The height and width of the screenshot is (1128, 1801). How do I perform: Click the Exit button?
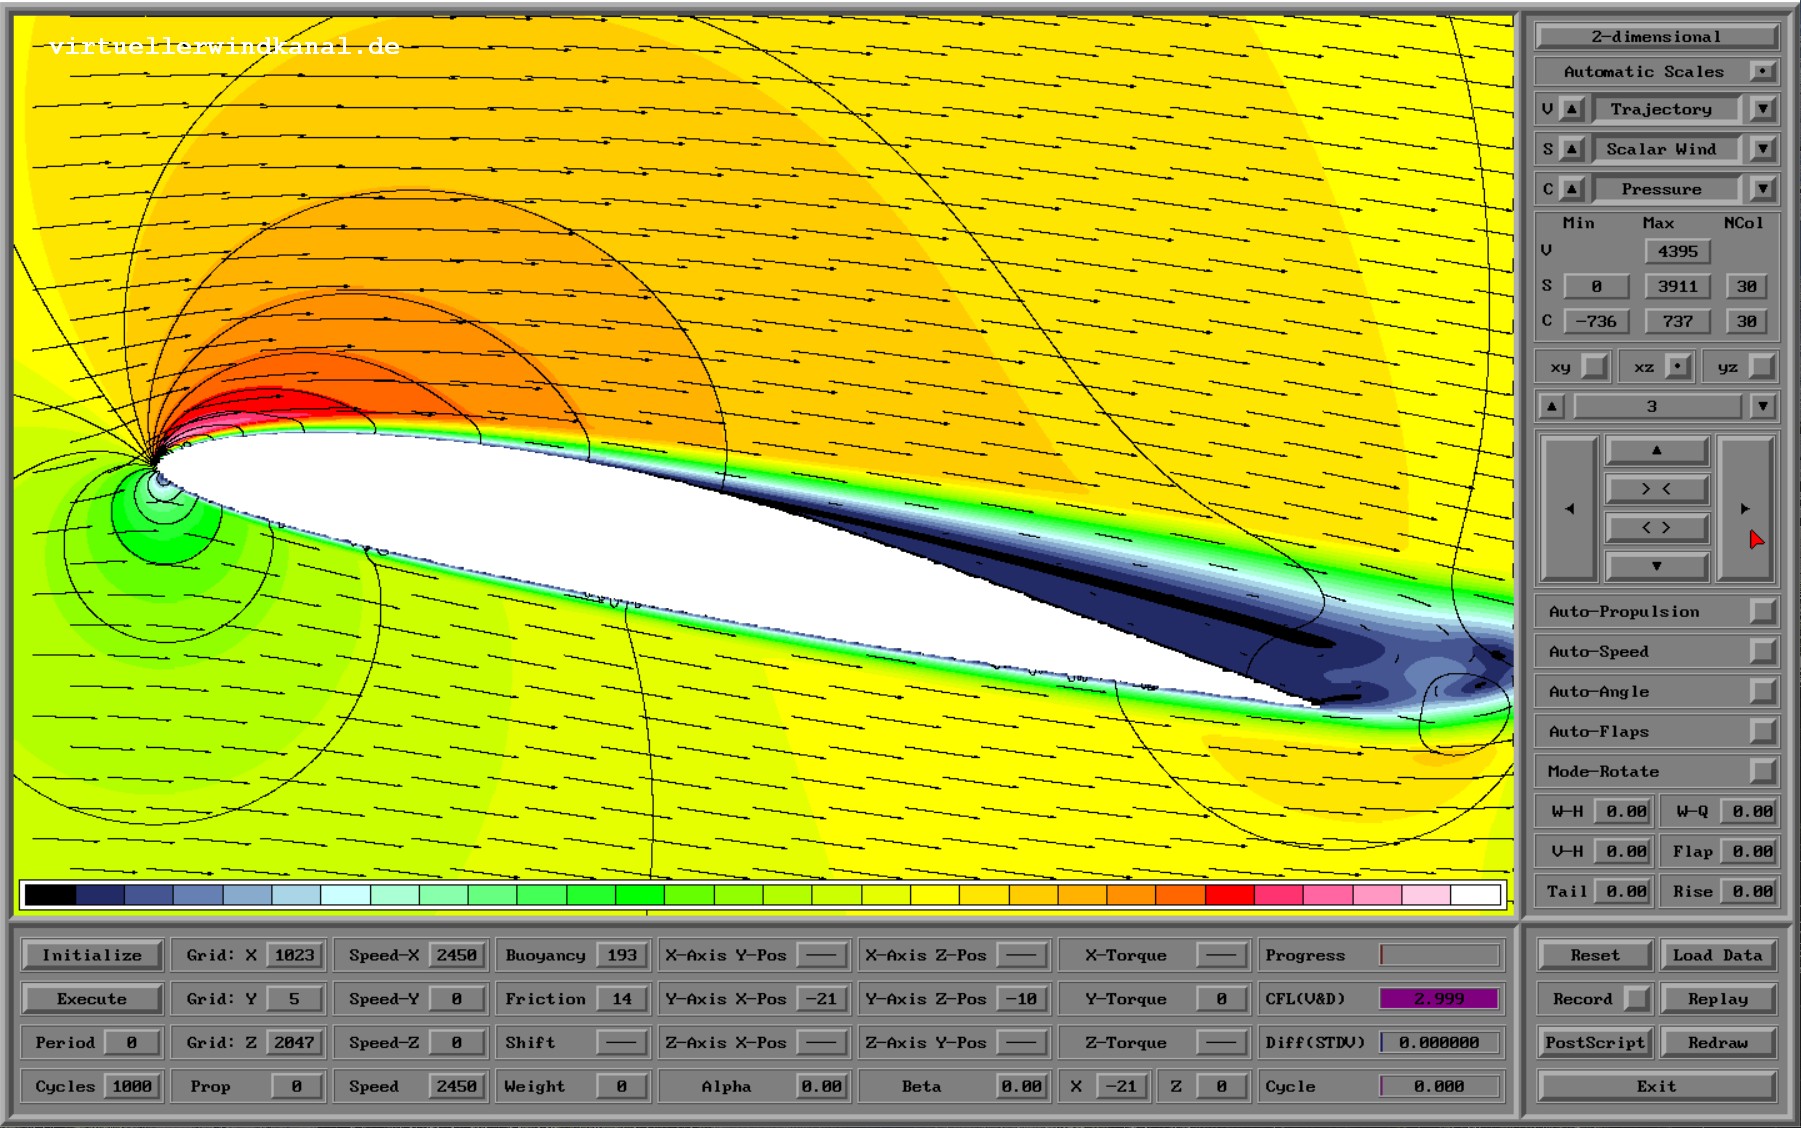point(1656,1086)
